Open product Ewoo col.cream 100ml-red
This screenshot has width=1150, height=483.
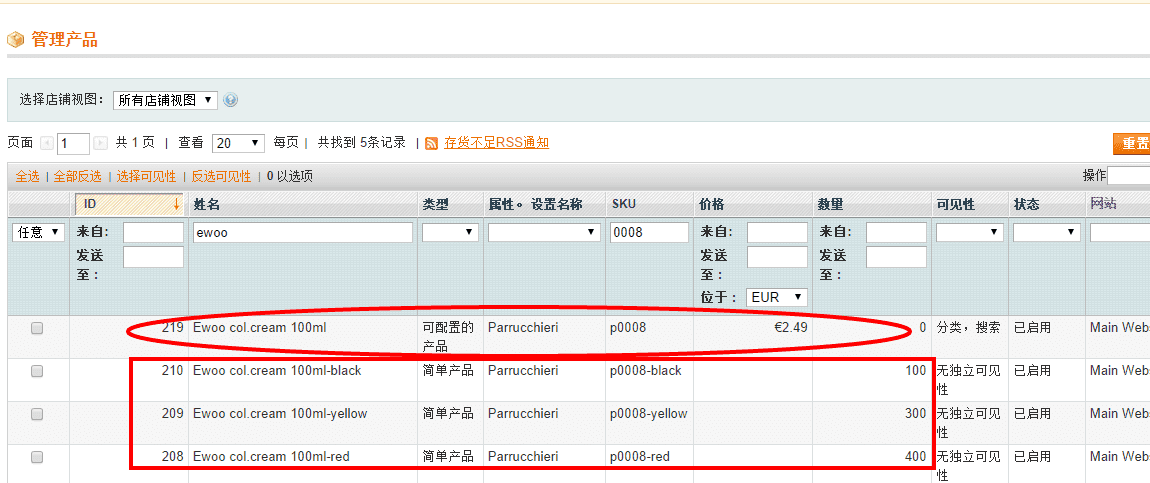point(271,457)
